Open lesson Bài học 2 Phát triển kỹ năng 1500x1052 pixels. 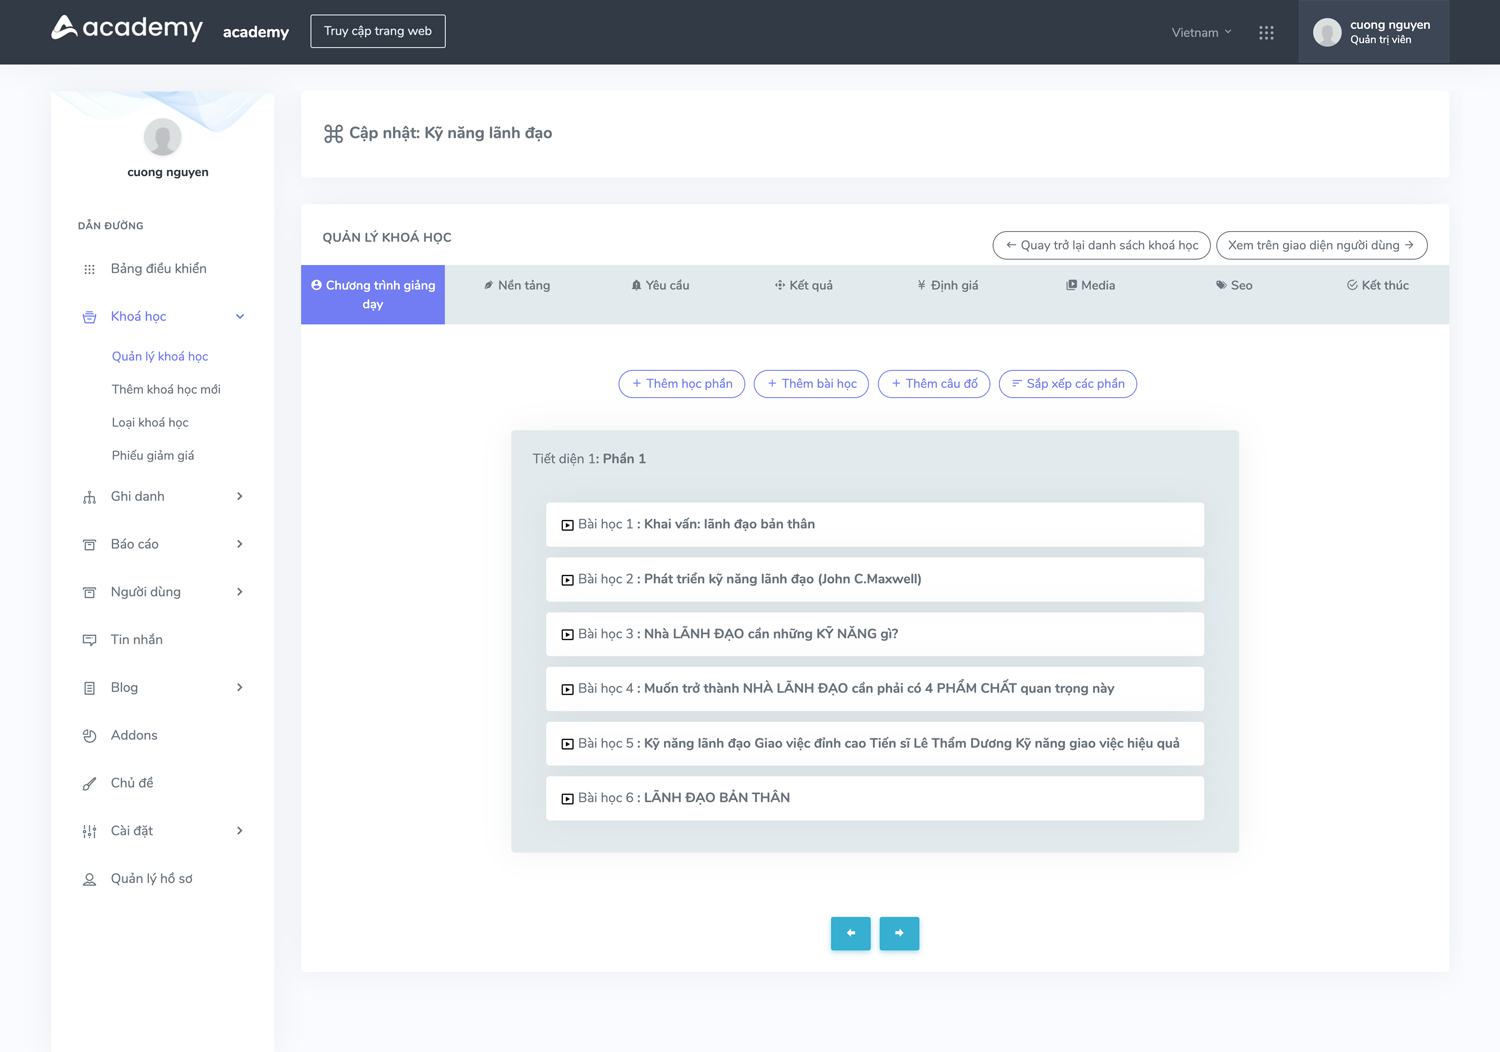[875, 580]
